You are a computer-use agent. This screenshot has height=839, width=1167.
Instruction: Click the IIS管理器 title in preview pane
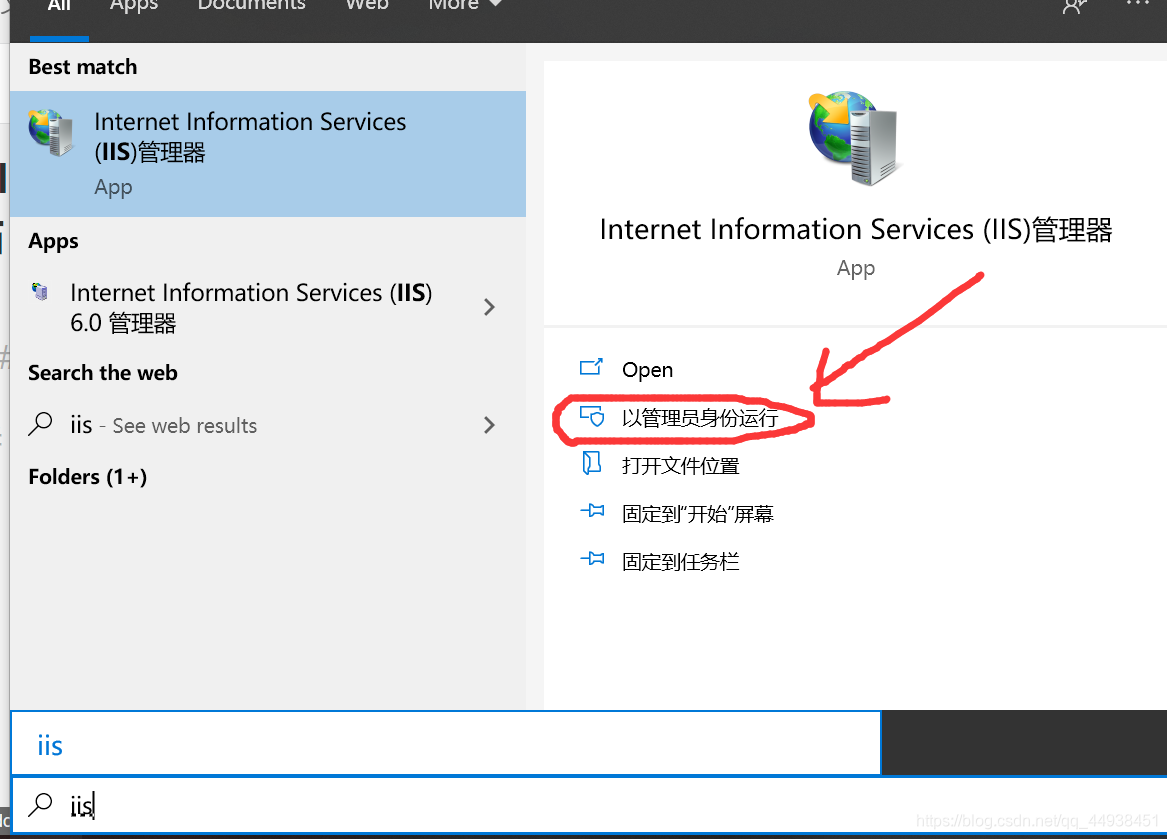click(x=856, y=229)
